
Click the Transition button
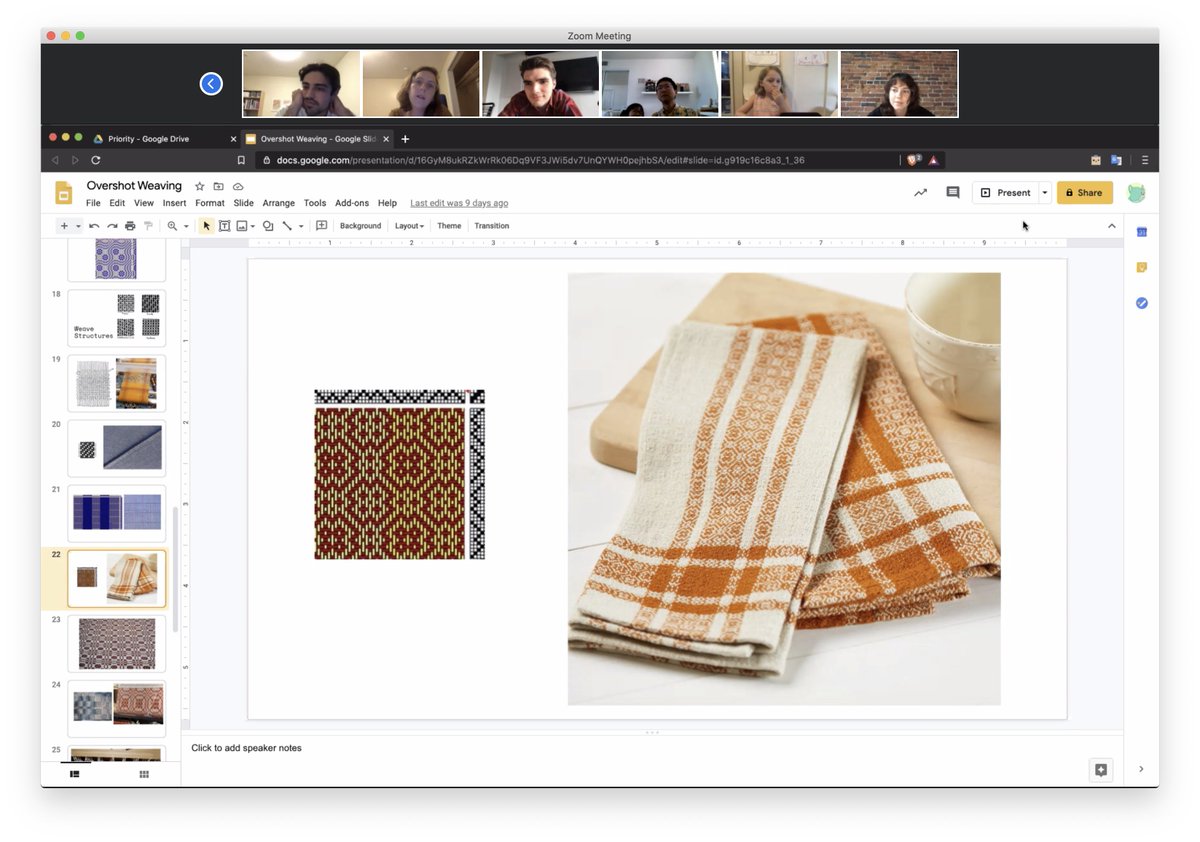click(x=491, y=226)
